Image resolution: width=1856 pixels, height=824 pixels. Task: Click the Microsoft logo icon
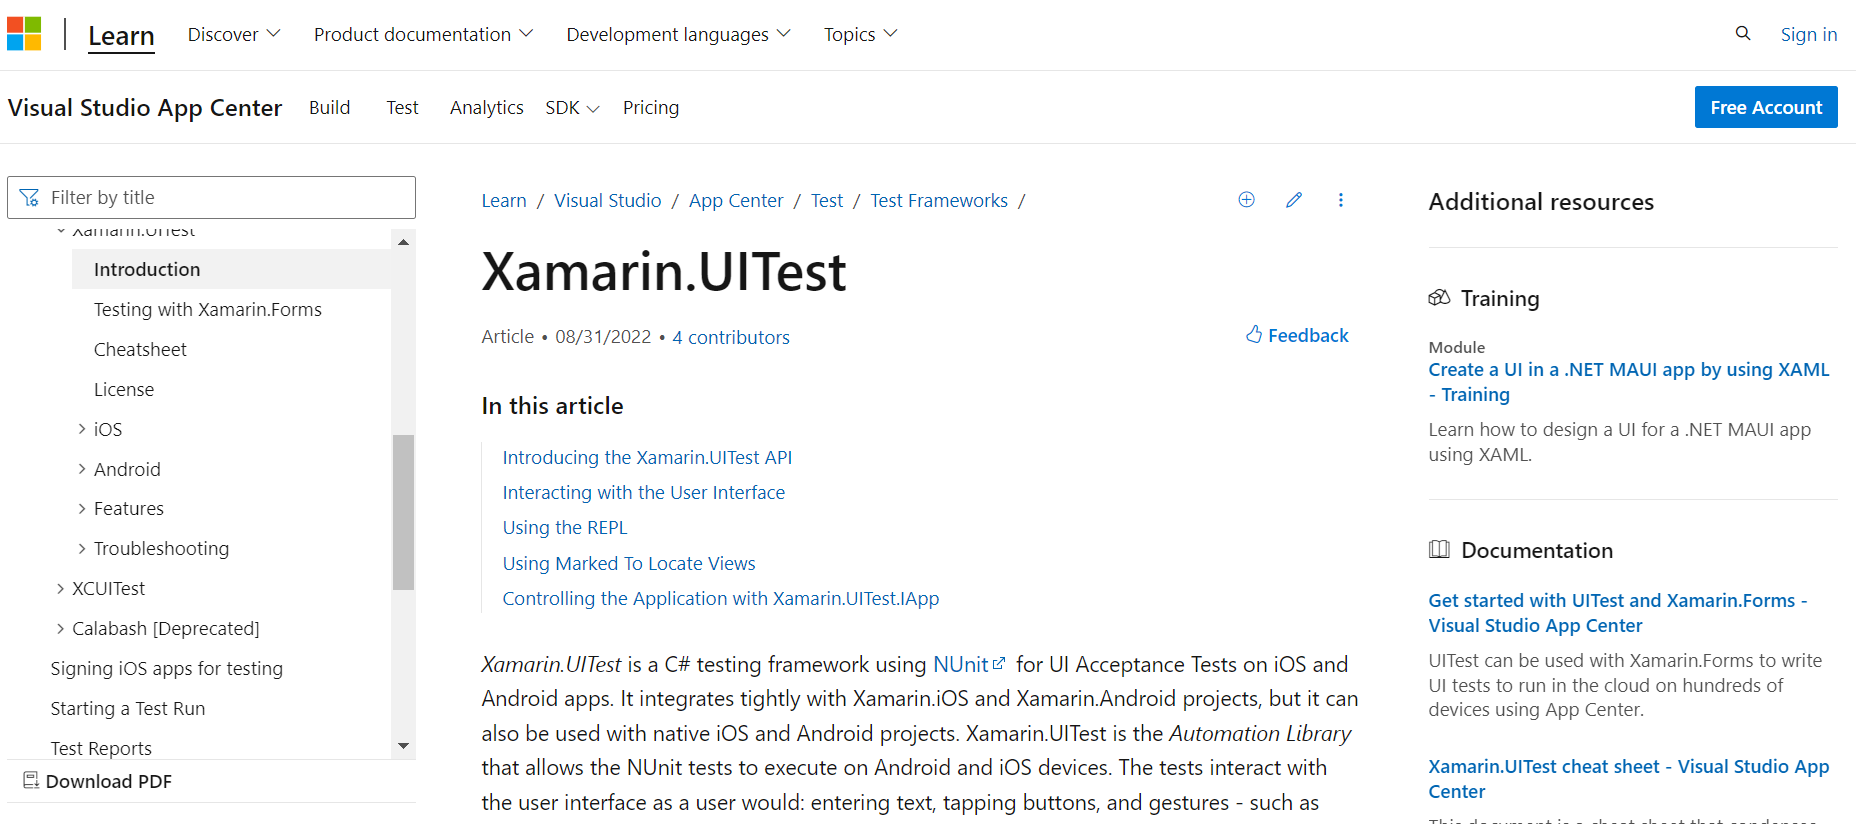click(24, 34)
